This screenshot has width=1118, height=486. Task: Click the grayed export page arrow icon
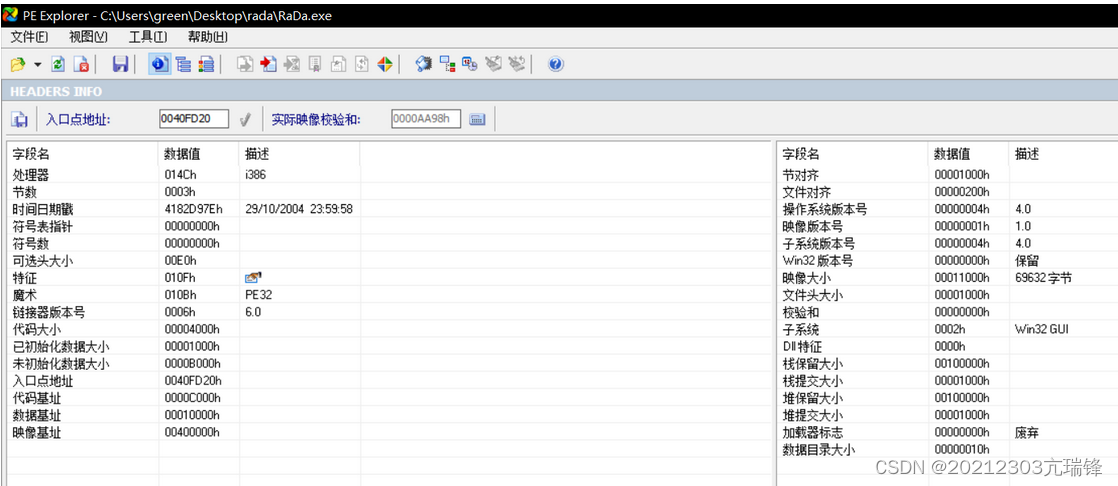click(245, 65)
